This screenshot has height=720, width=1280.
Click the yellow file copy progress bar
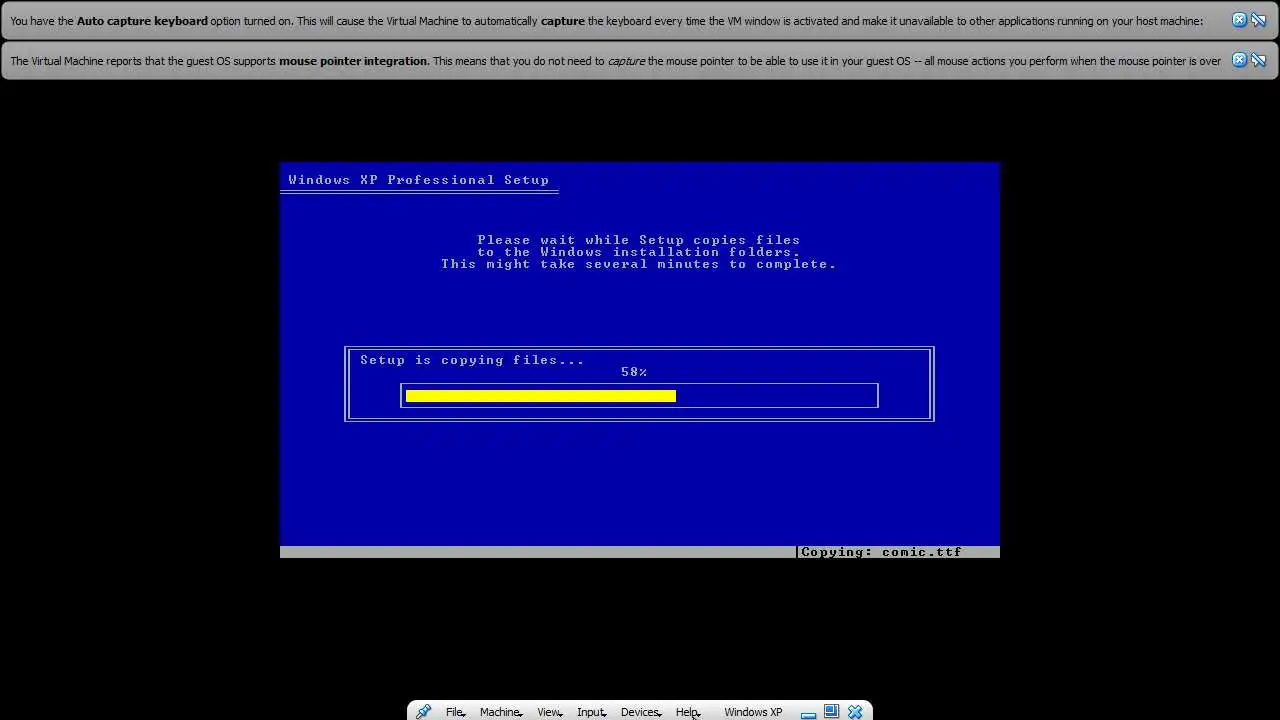541,396
